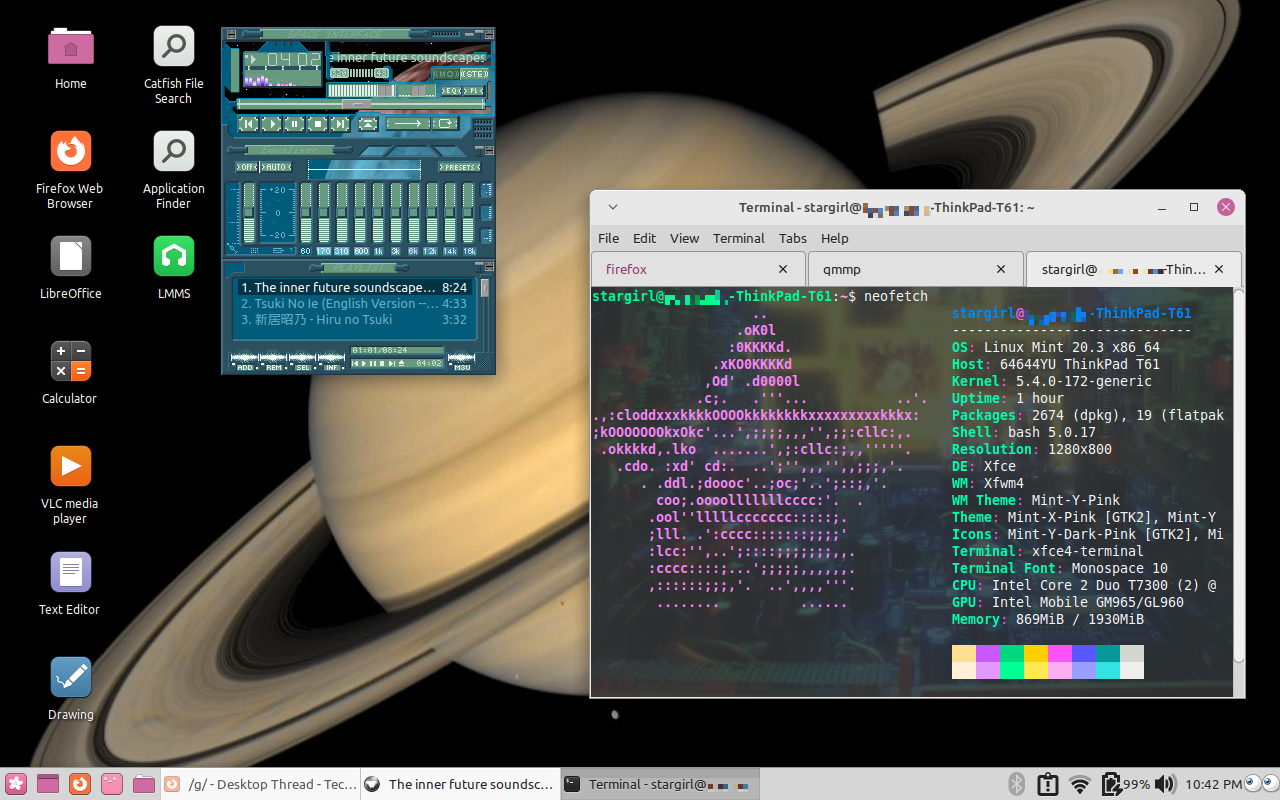Screen dimensions: 1280x800
Task: Toggle shuffle arrow button in qmmp
Action: (408, 124)
